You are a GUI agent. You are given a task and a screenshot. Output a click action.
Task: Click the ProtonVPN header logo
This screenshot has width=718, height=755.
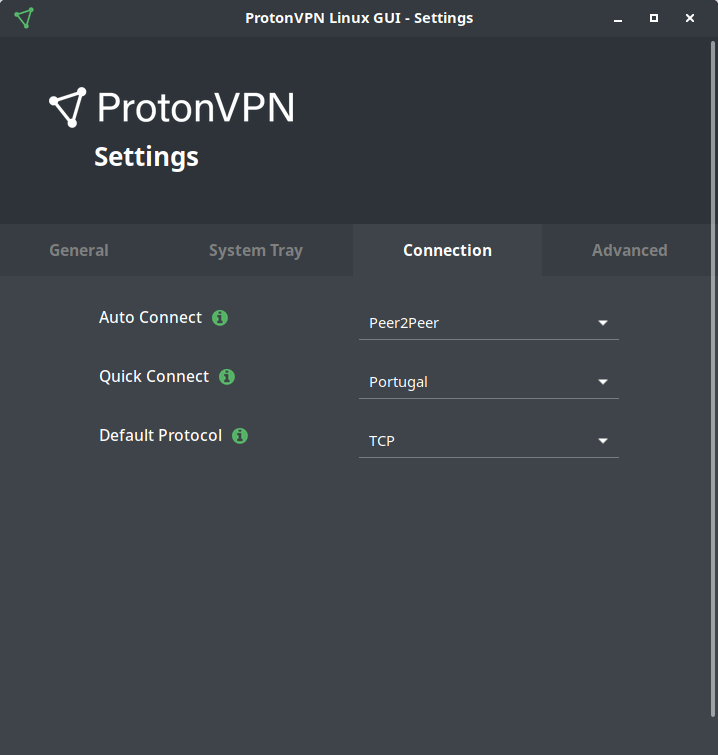click(x=171, y=107)
